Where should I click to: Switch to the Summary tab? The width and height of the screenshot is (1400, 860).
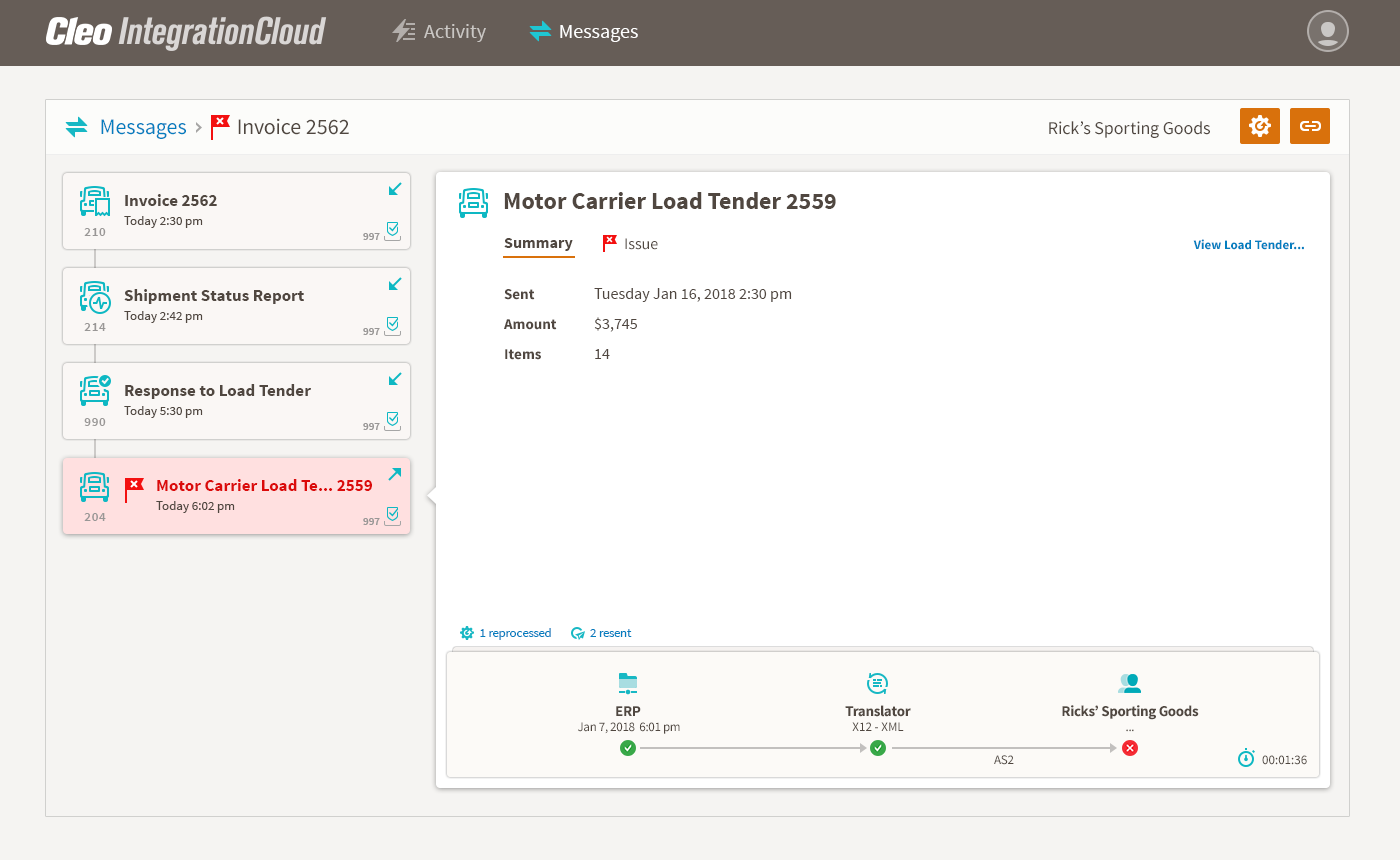pyautogui.click(x=538, y=243)
